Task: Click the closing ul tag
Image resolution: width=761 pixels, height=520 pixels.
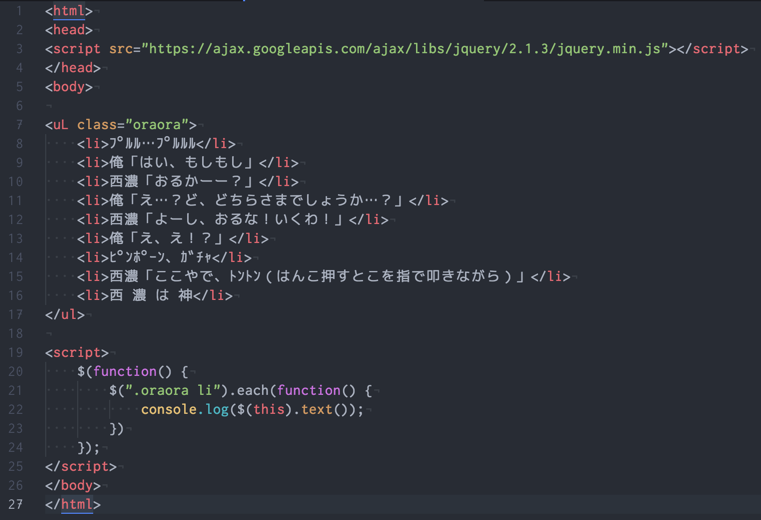Action: click(x=65, y=314)
